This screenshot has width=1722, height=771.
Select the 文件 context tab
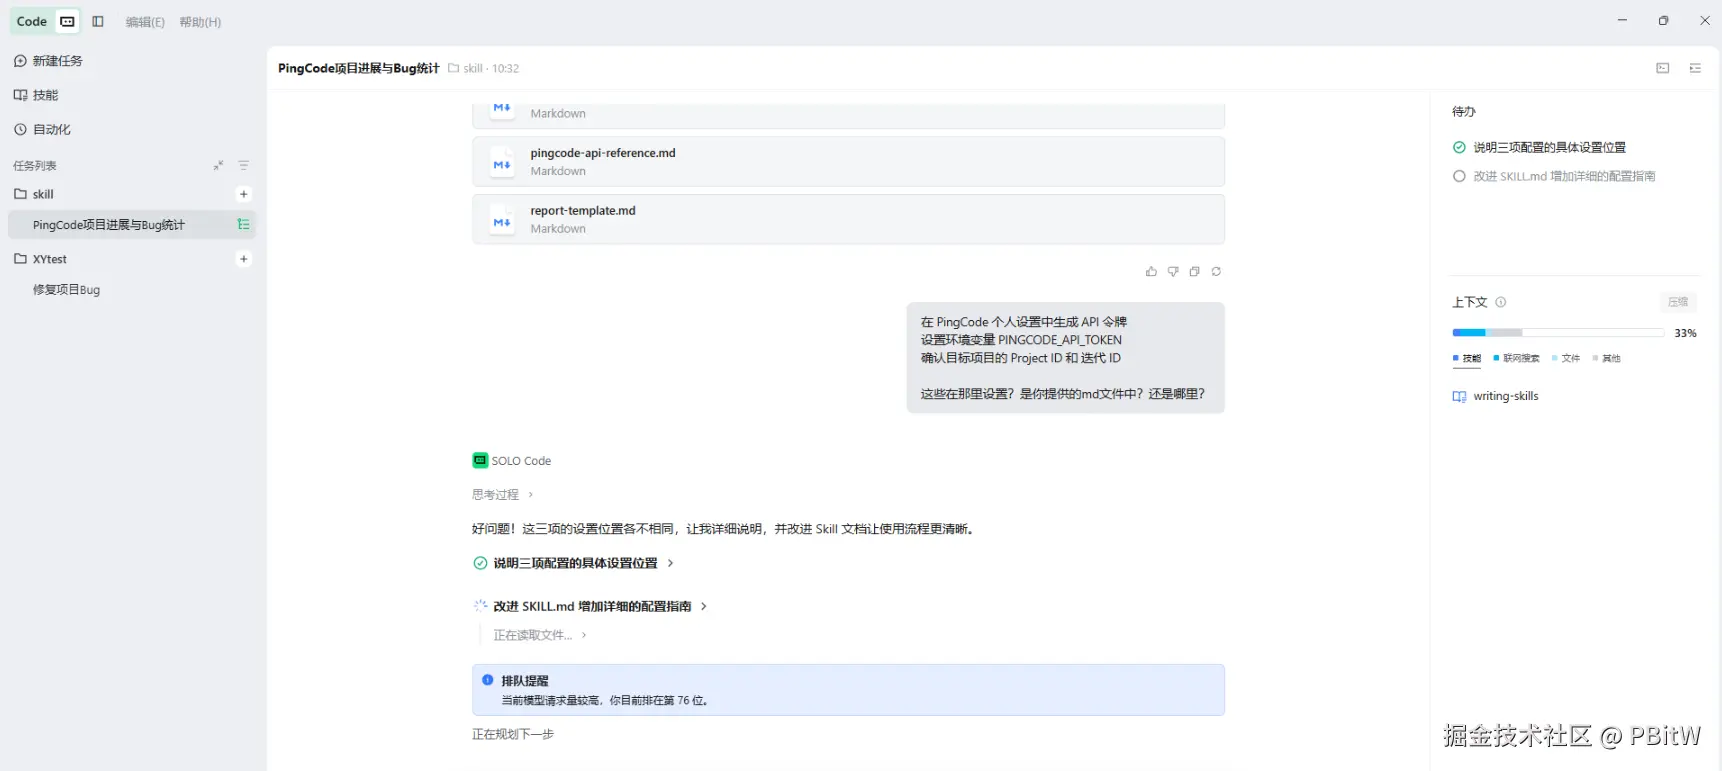[1566, 358]
